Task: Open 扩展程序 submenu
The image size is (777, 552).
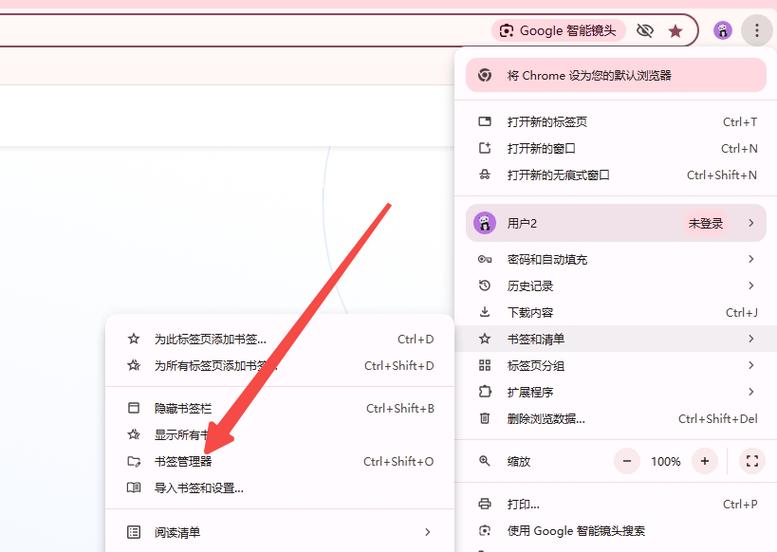Action: (616, 392)
